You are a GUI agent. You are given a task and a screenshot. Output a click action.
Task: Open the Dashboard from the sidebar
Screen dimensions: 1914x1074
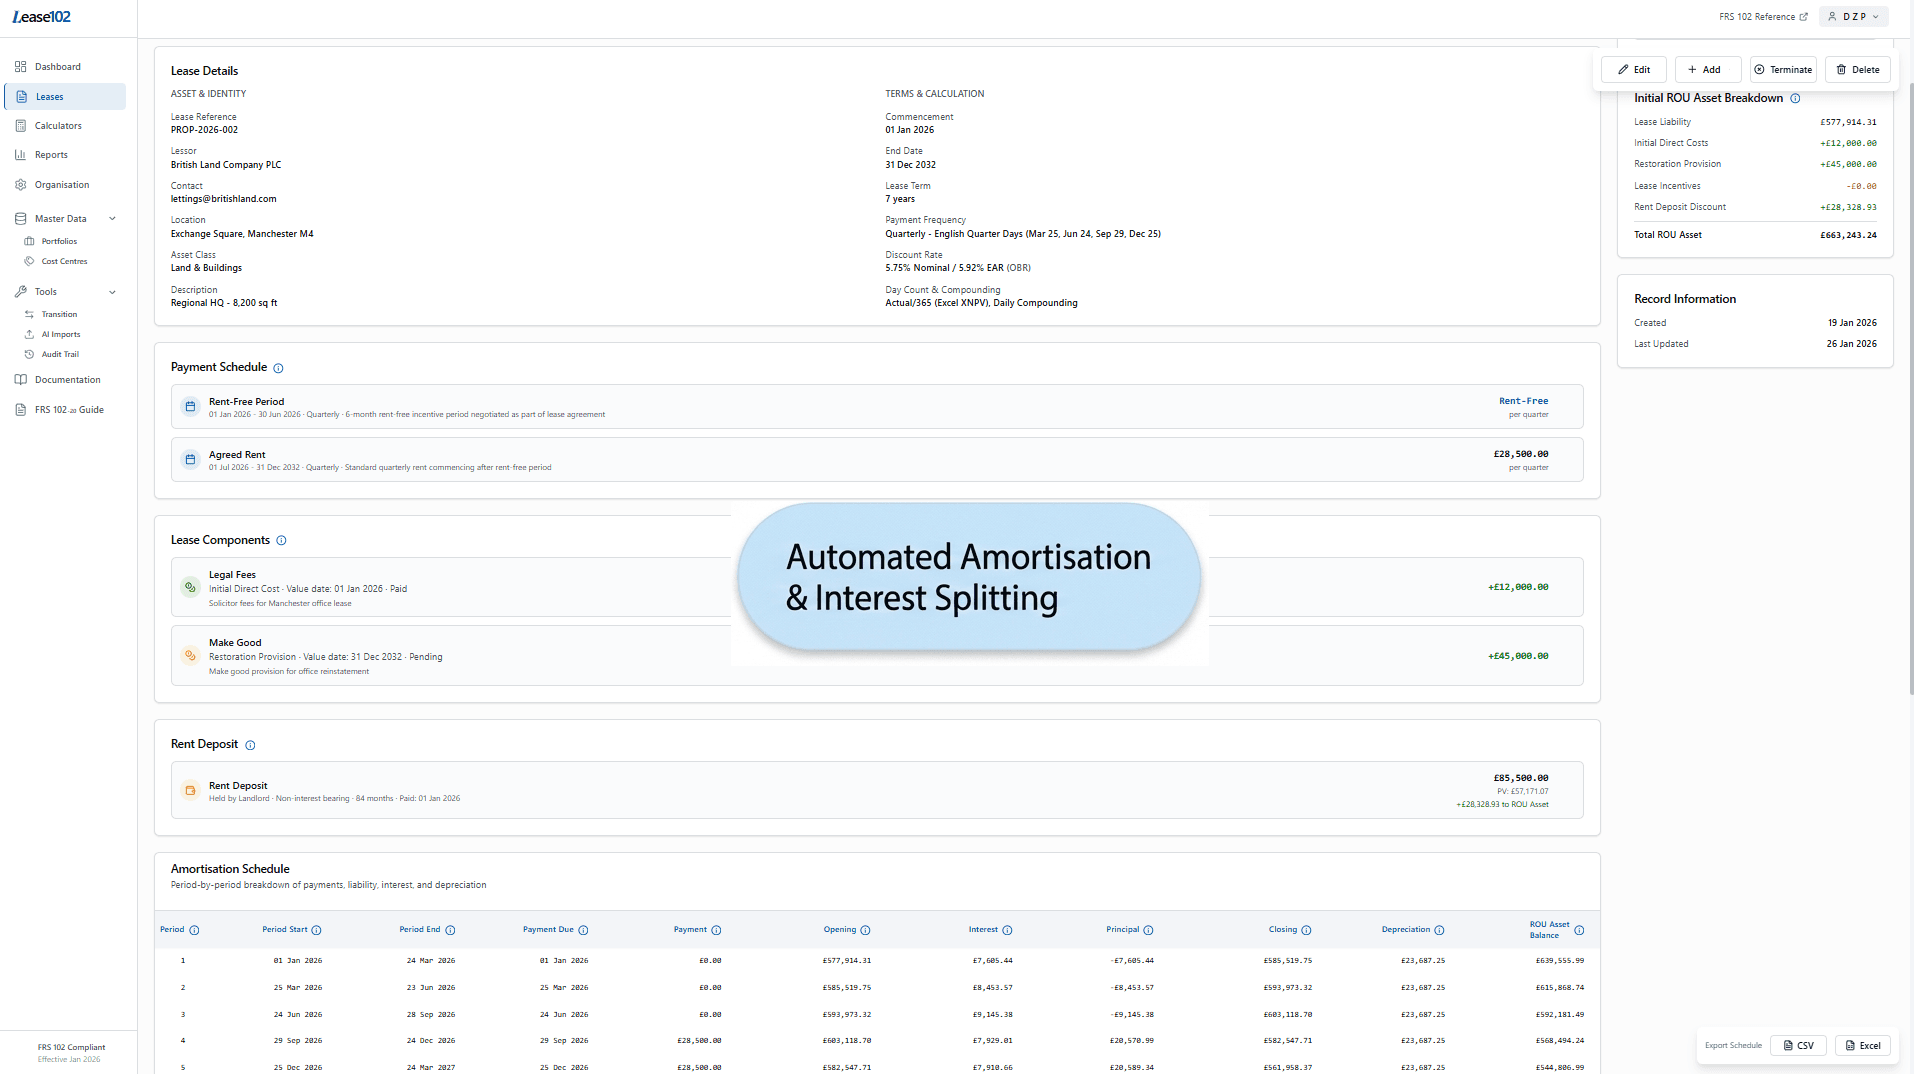[x=57, y=66]
